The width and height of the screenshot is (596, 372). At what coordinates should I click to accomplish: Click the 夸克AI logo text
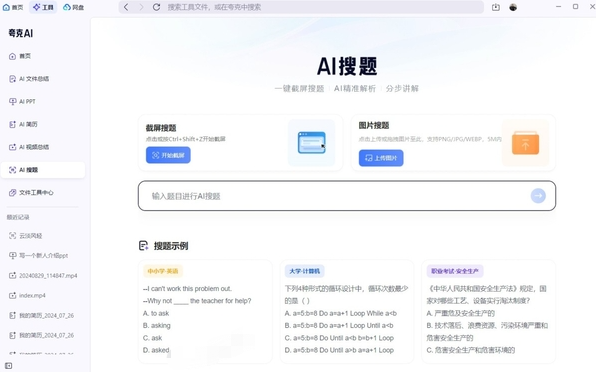click(21, 33)
